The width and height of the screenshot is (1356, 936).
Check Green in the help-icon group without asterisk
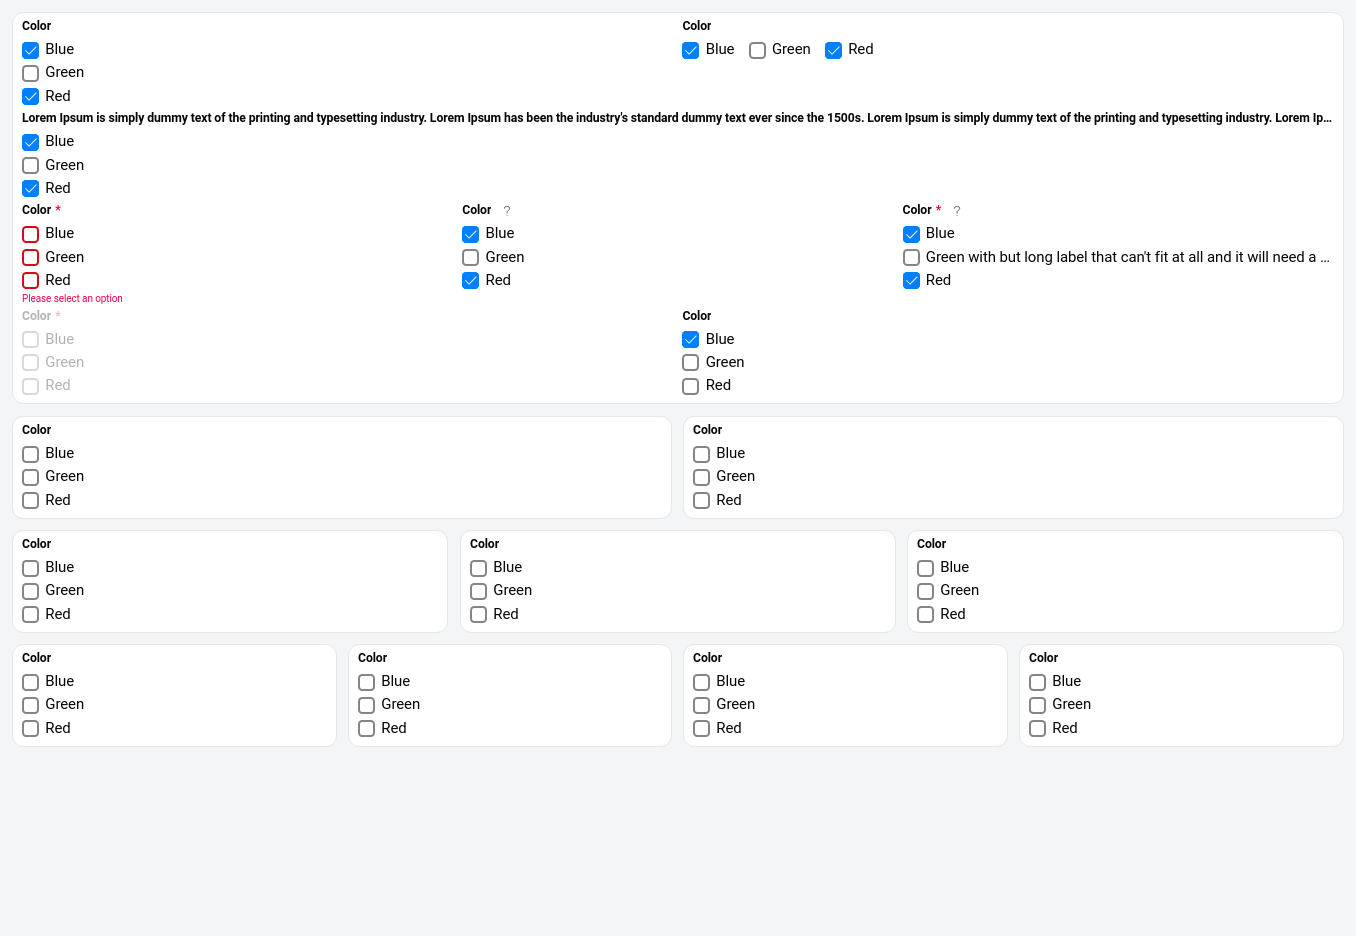click(x=471, y=258)
